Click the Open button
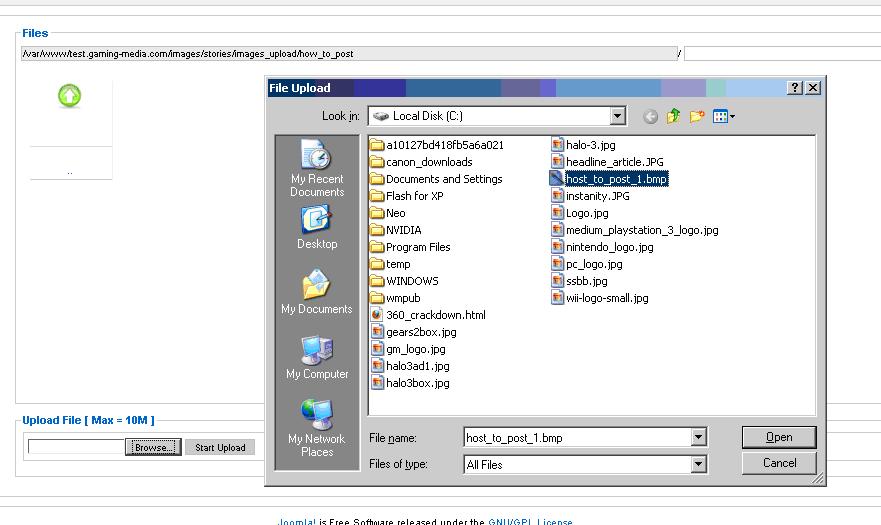 tap(779, 437)
